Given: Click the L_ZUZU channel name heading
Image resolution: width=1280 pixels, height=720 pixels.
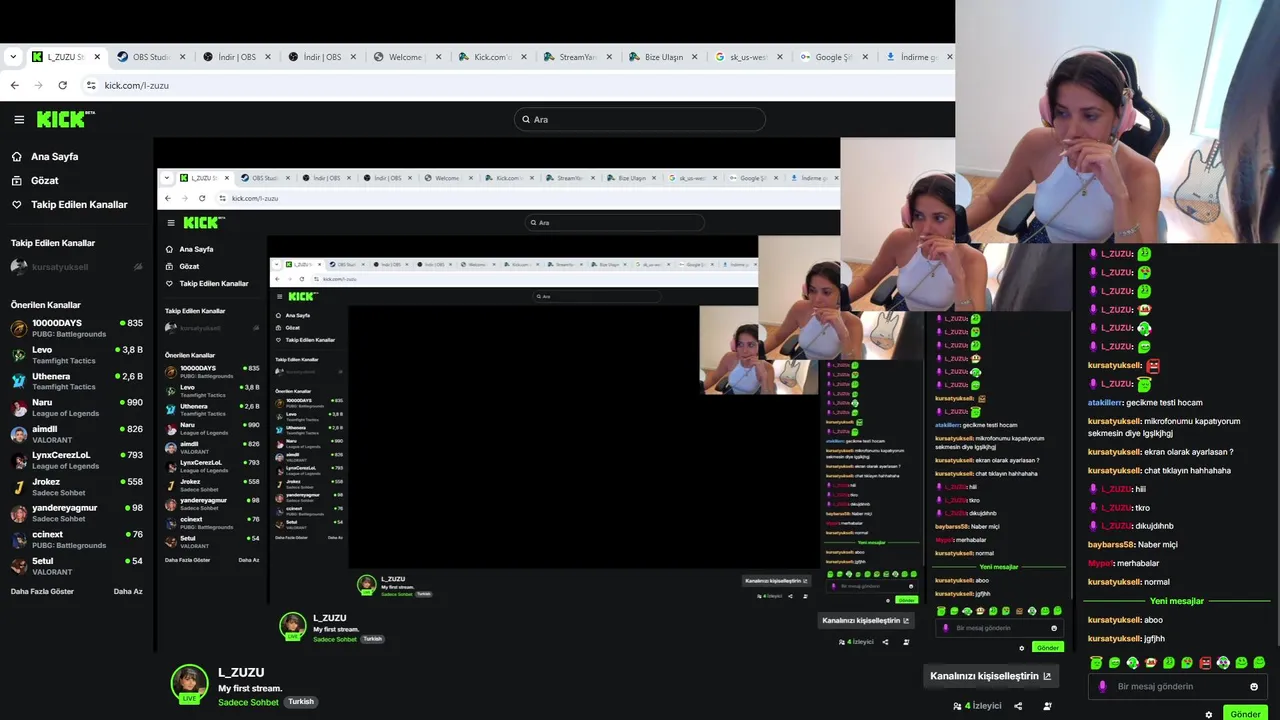Looking at the screenshot, I should (x=241, y=673).
